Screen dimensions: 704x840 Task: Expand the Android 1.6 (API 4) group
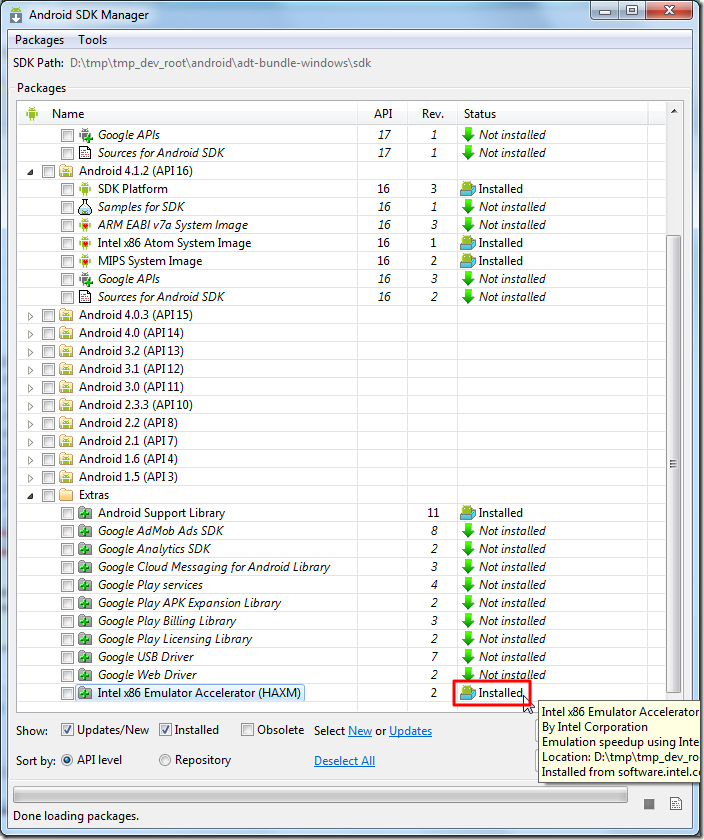[31, 460]
